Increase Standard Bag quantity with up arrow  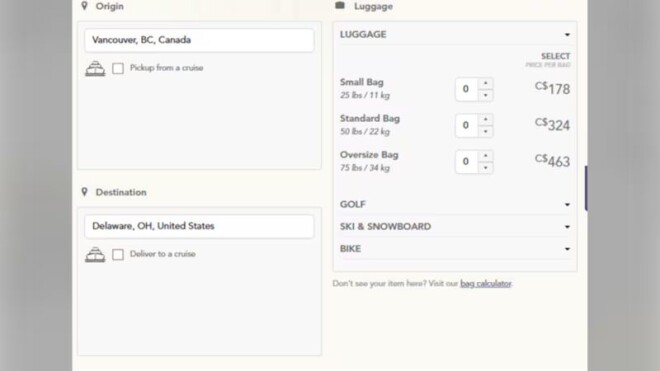click(486, 120)
